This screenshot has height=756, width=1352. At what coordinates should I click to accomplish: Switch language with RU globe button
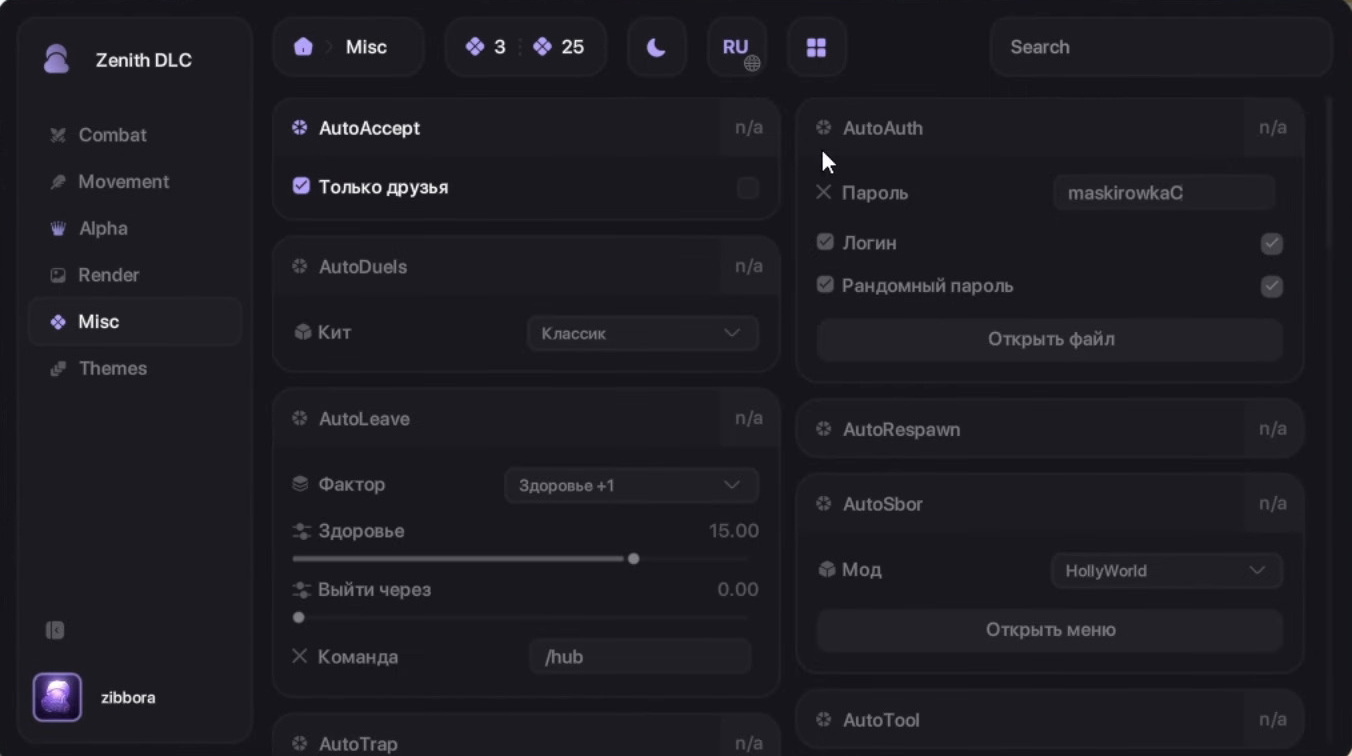(738, 48)
